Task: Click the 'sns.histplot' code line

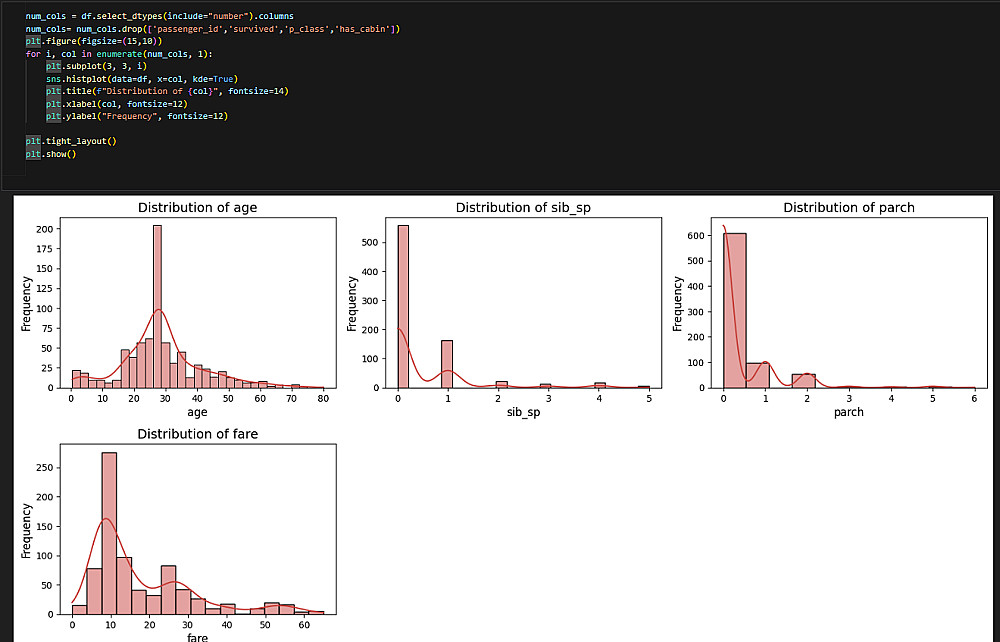Action: coord(142,79)
